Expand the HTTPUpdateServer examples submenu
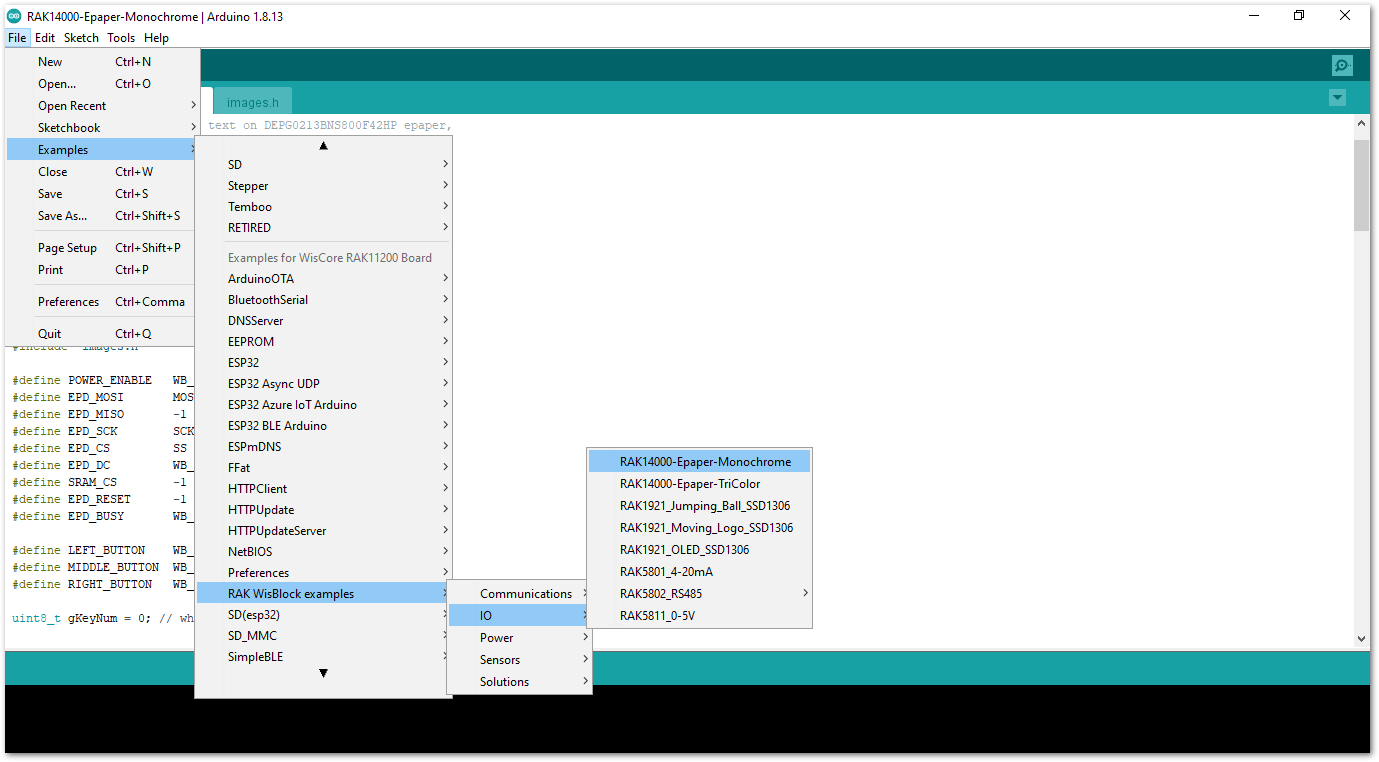 323,531
